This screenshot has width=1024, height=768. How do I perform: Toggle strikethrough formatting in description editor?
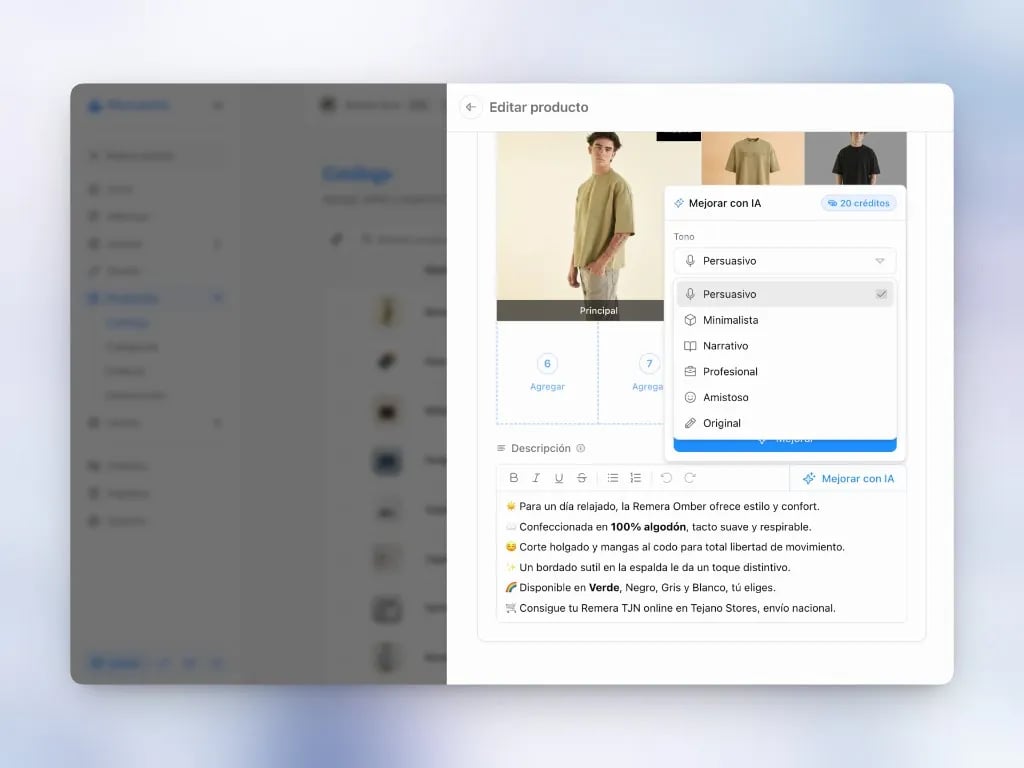pyautogui.click(x=581, y=478)
